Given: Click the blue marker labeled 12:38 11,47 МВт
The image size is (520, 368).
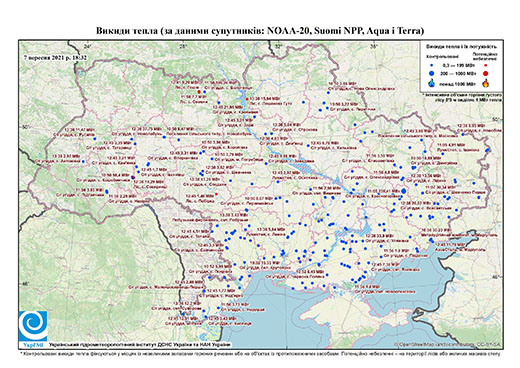Looking at the screenshot, I should tap(95, 139).
